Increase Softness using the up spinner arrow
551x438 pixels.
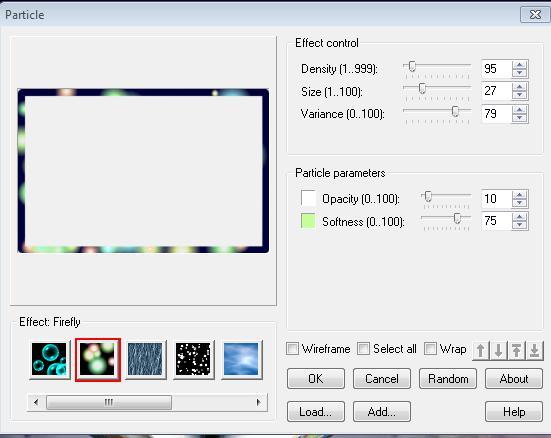(520, 217)
